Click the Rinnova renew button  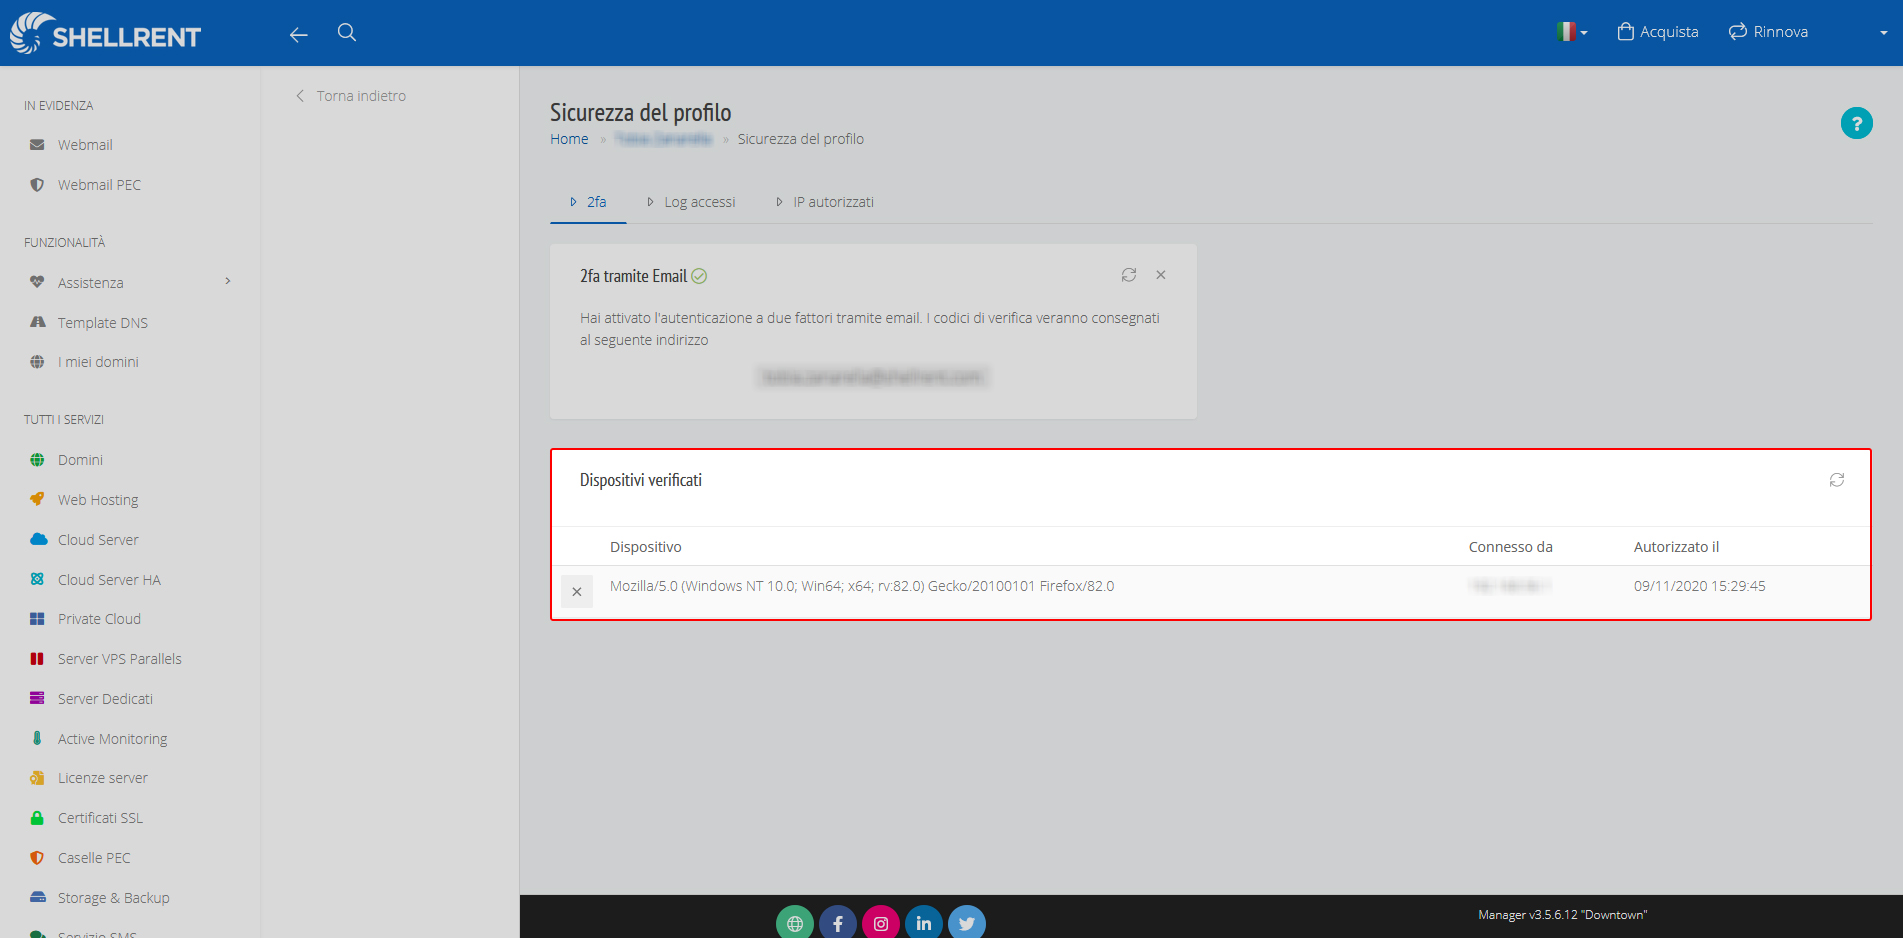coord(1768,32)
